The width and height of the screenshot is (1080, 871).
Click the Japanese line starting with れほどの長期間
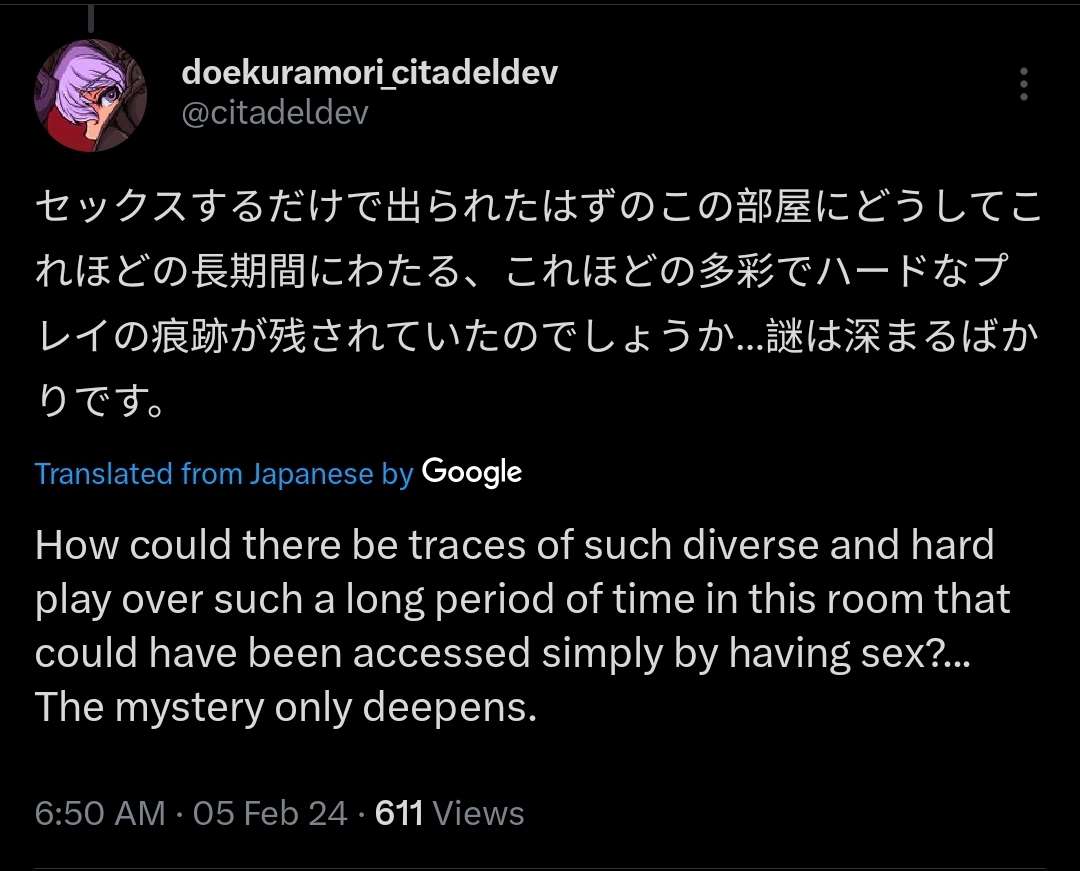point(521,272)
